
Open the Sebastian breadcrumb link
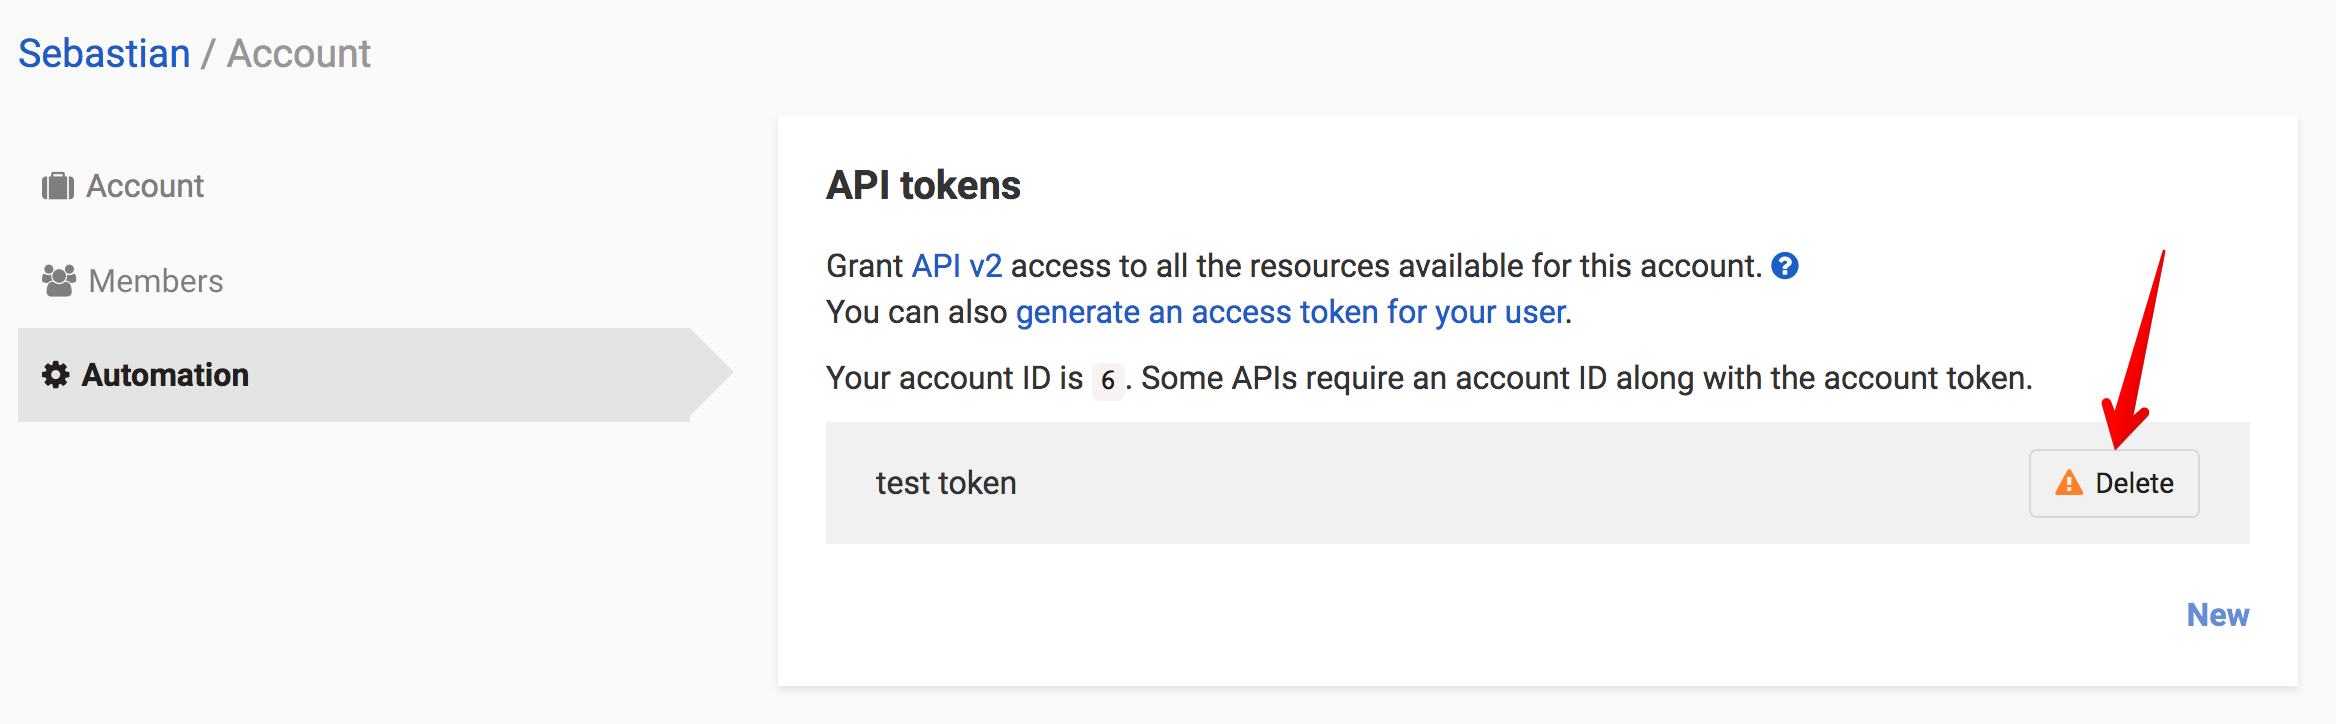pos(104,54)
